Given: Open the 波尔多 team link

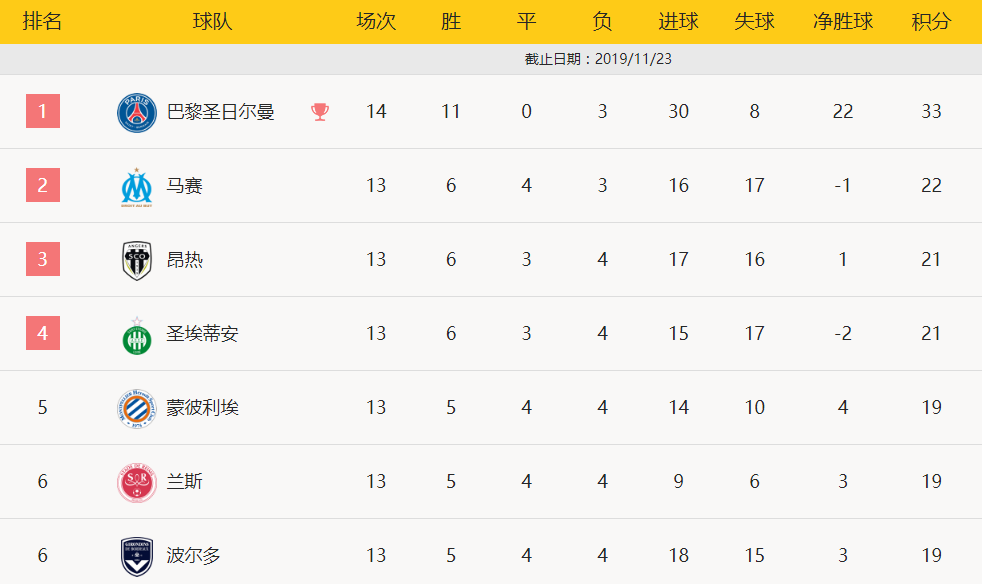Looking at the screenshot, I should 193,556.
